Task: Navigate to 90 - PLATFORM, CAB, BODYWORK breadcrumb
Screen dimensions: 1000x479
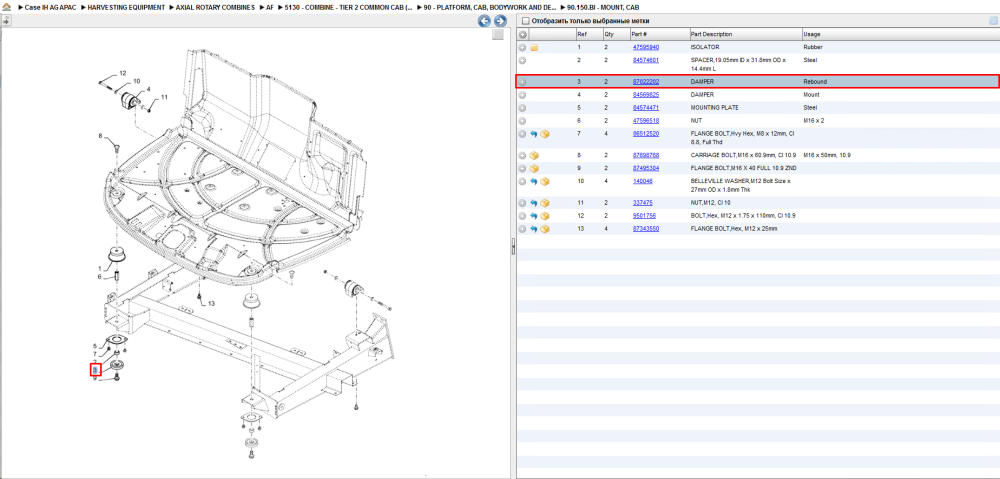Action: [489, 7]
